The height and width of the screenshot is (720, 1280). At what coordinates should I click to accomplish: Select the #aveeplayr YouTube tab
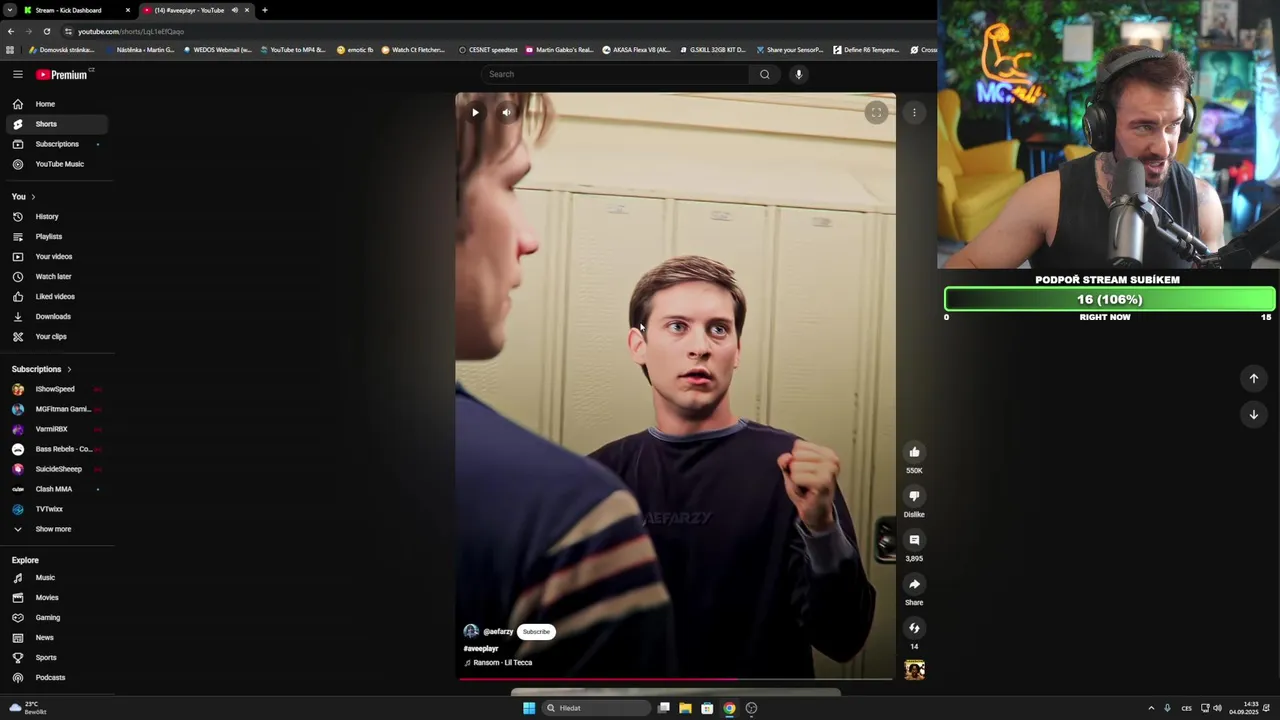[195, 10]
